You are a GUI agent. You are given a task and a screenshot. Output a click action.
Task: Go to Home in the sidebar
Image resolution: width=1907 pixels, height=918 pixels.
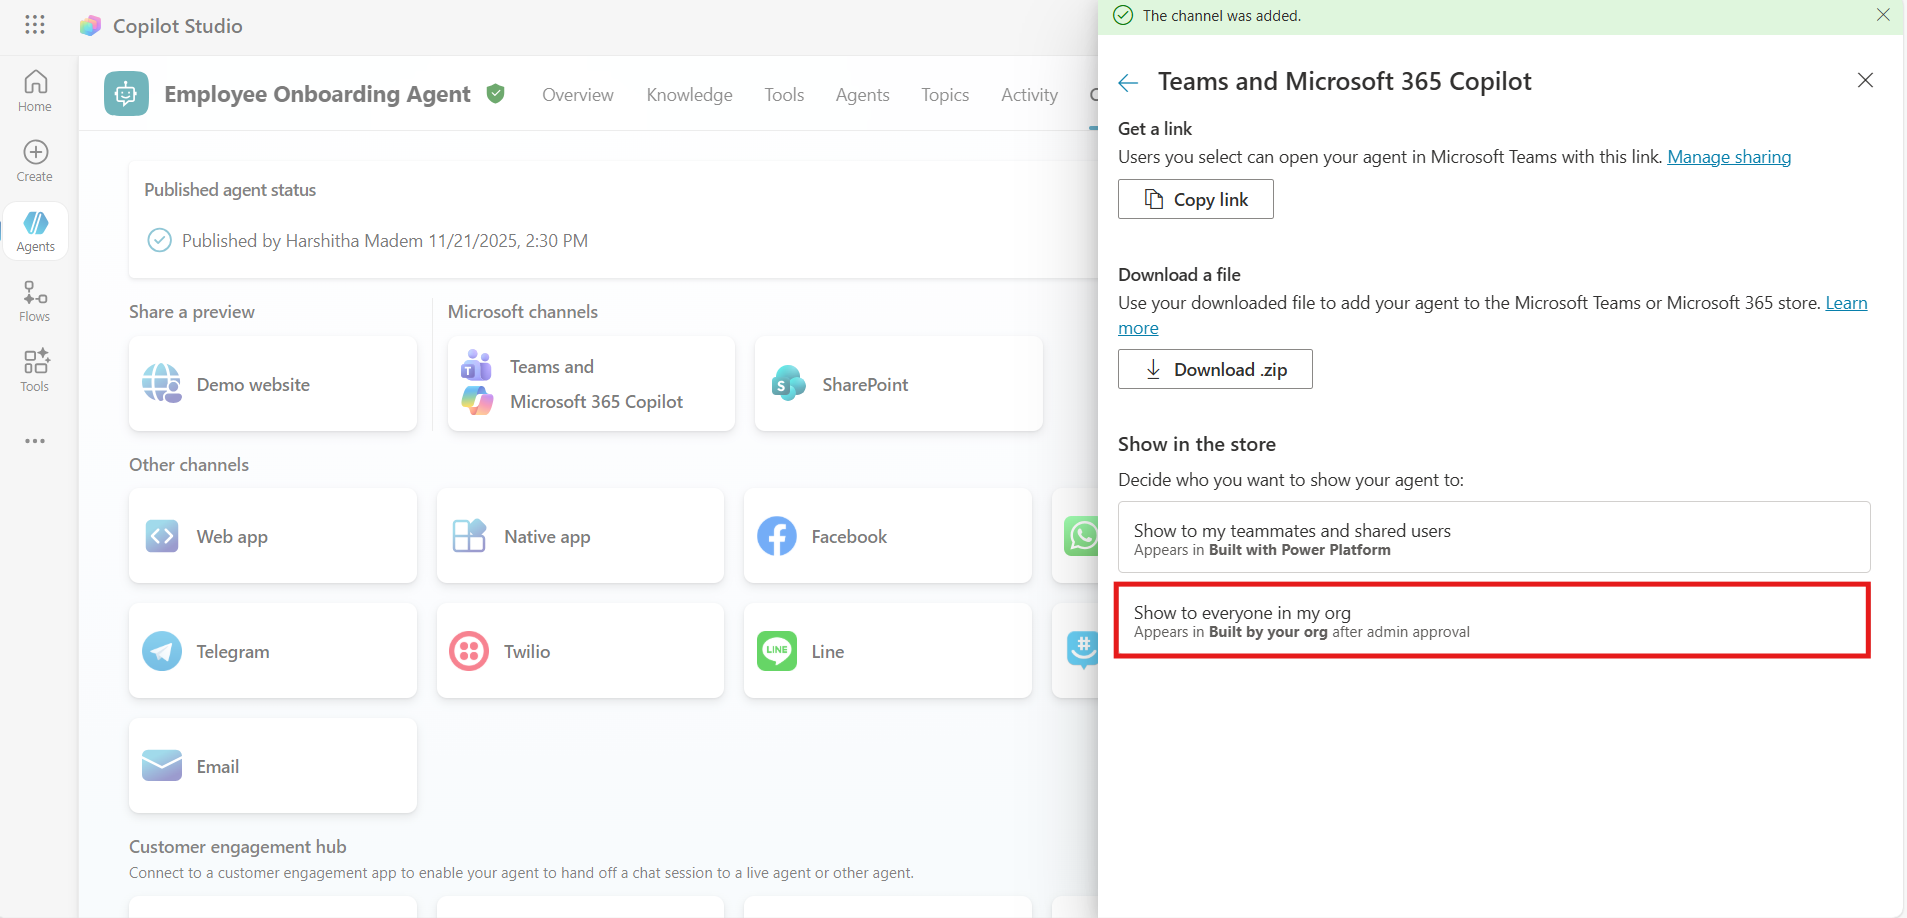35,91
